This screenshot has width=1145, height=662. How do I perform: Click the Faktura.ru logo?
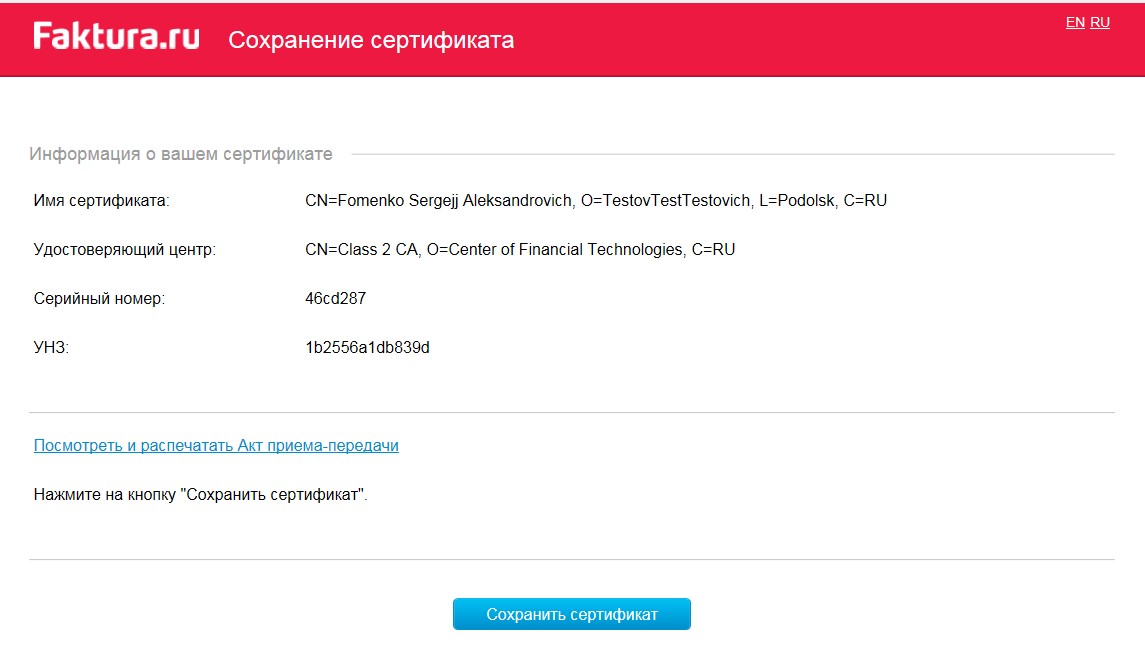pyautogui.click(x=116, y=36)
